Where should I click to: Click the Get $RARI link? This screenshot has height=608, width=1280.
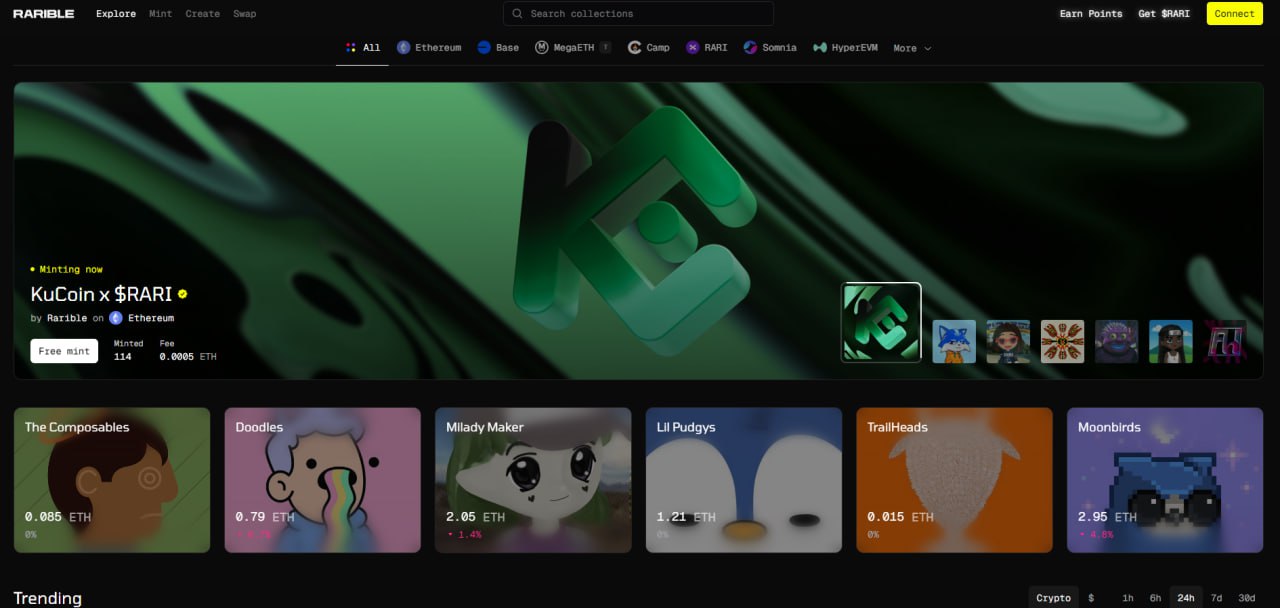1164,14
